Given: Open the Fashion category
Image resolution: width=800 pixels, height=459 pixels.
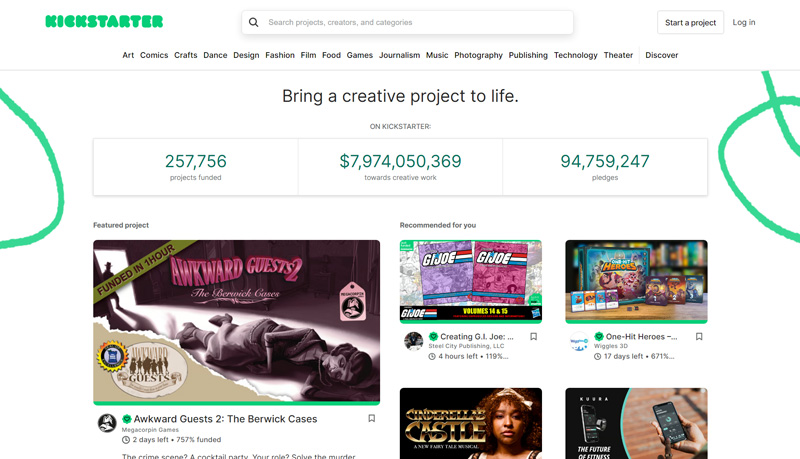Looking at the screenshot, I should [x=280, y=55].
